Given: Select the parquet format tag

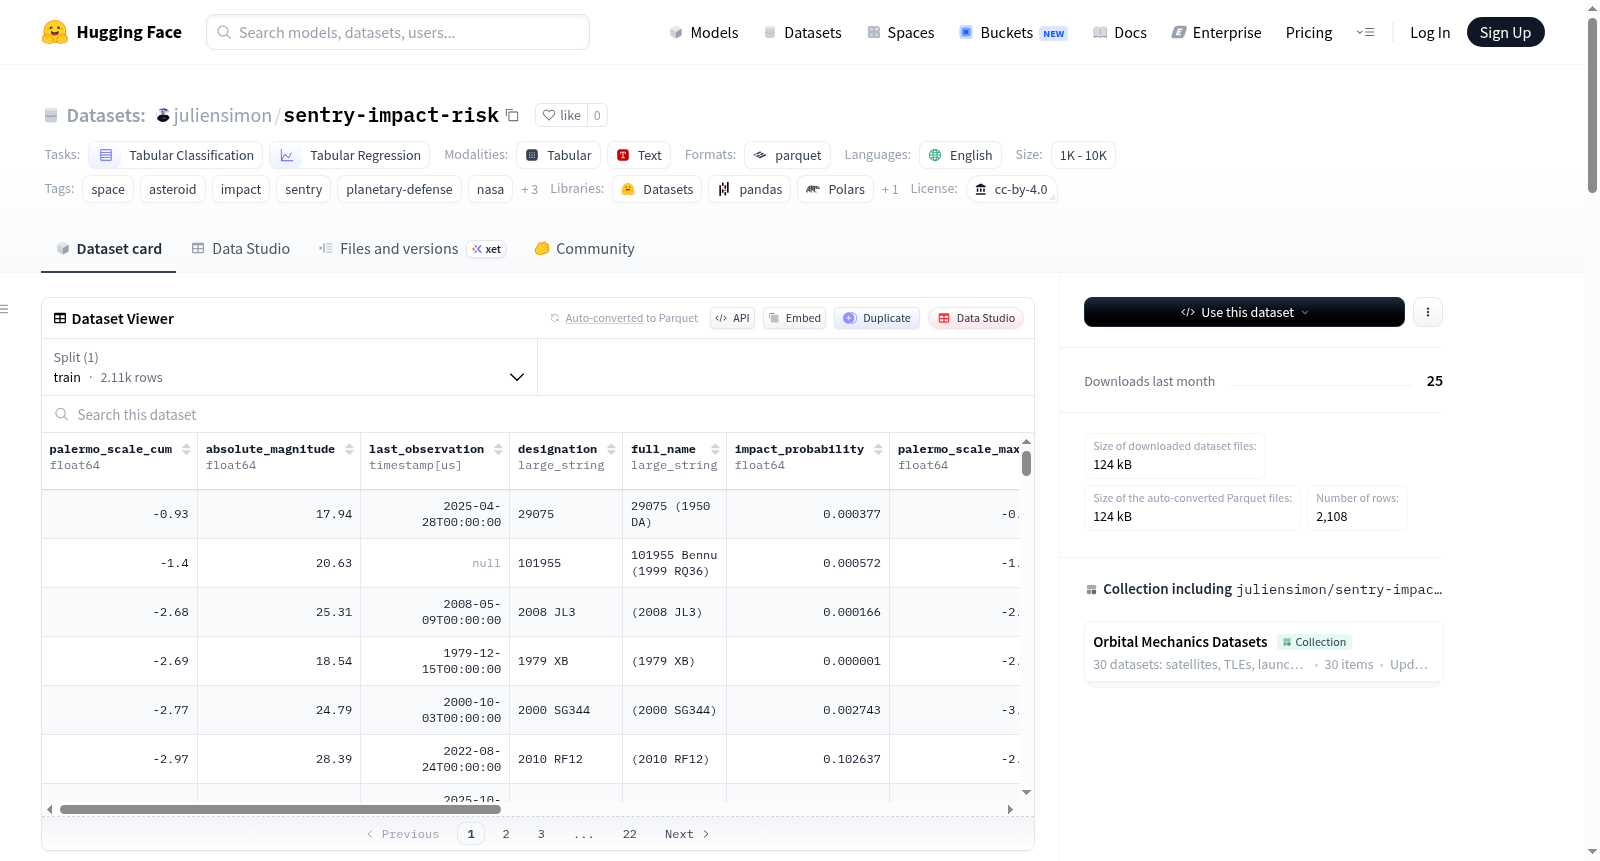Looking at the screenshot, I should point(788,155).
